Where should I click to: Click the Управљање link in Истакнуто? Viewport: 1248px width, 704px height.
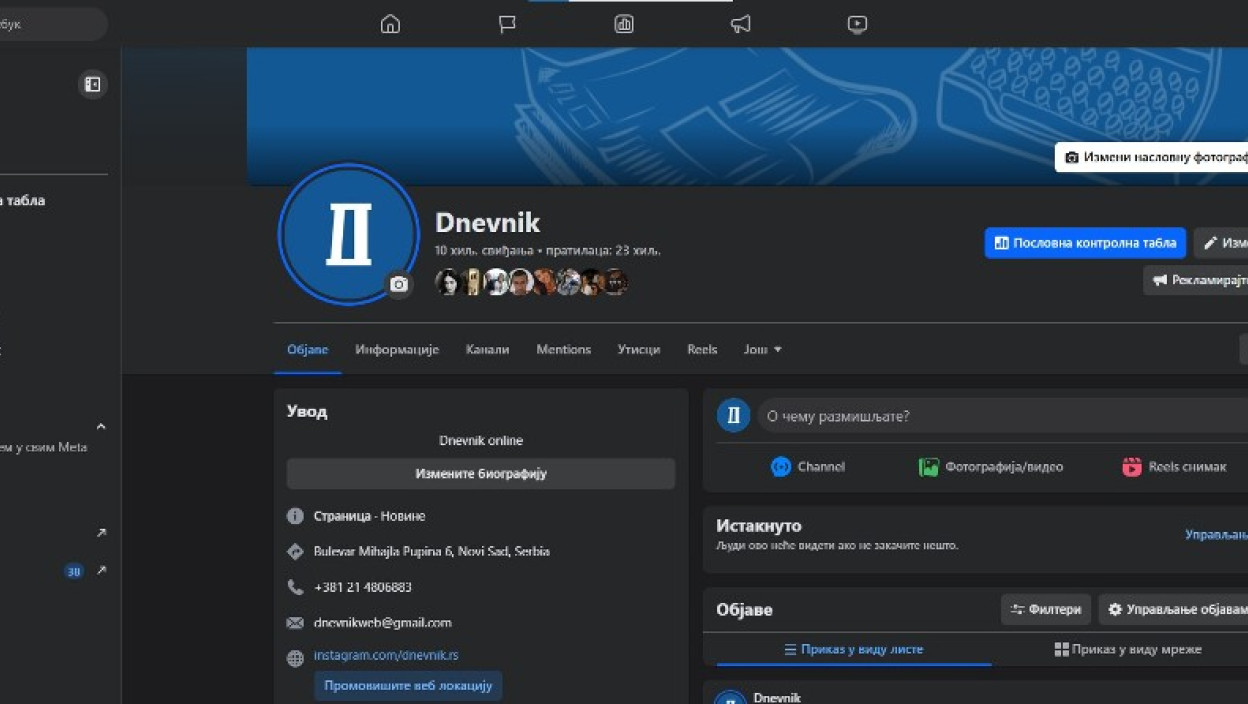1216,535
